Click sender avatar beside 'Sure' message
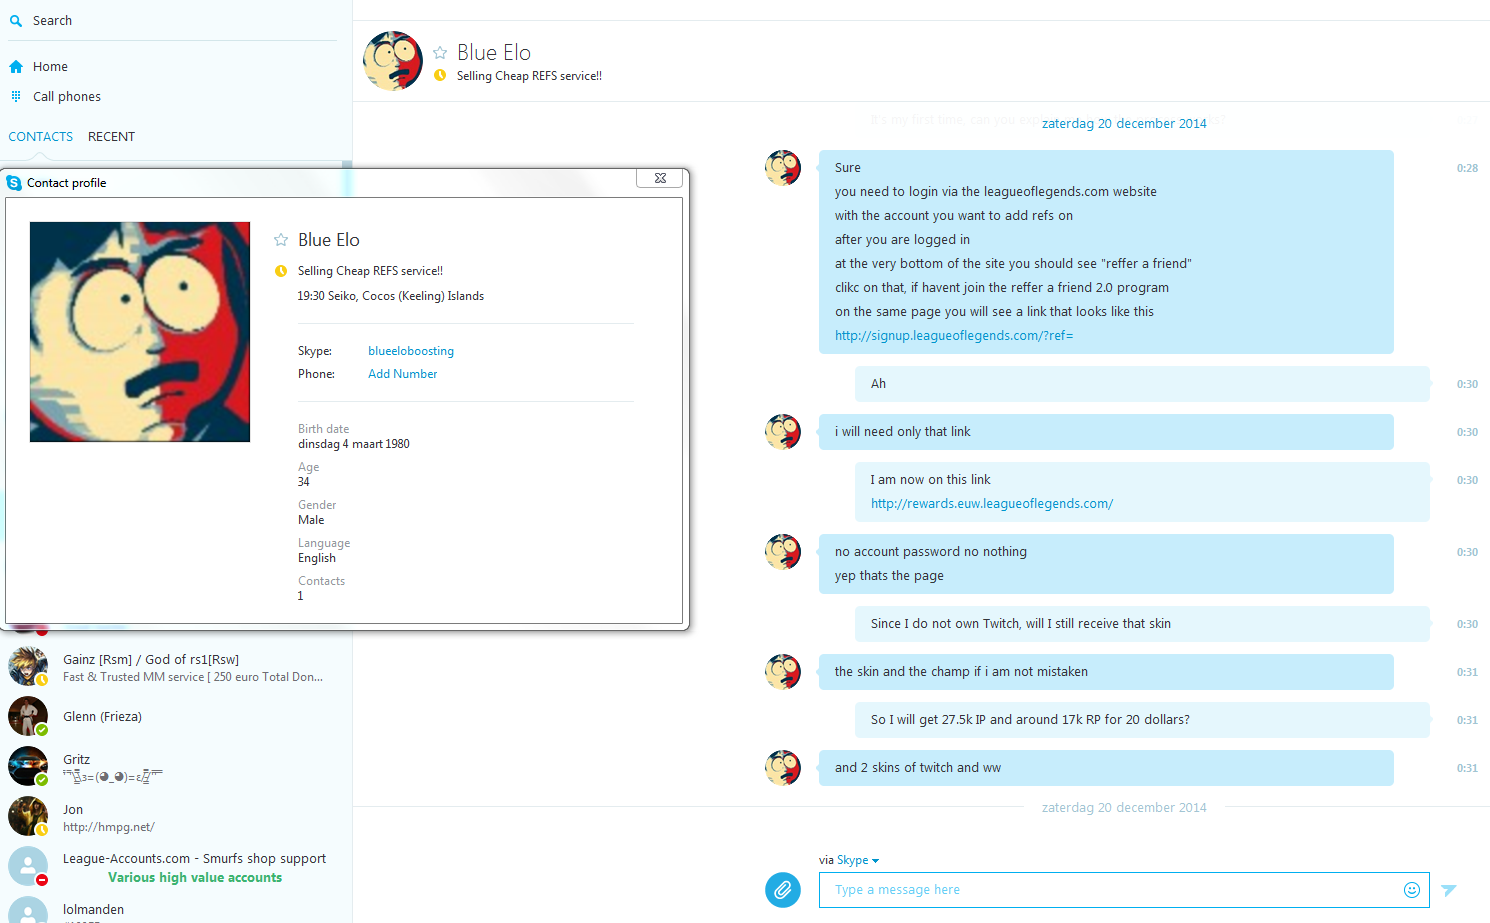The height and width of the screenshot is (923, 1490). coord(783,168)
